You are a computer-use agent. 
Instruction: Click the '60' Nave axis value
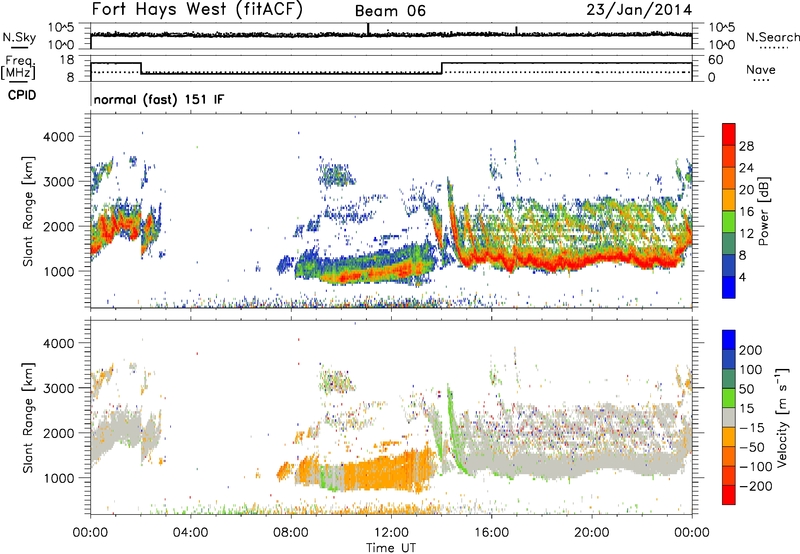click(715, 60)
